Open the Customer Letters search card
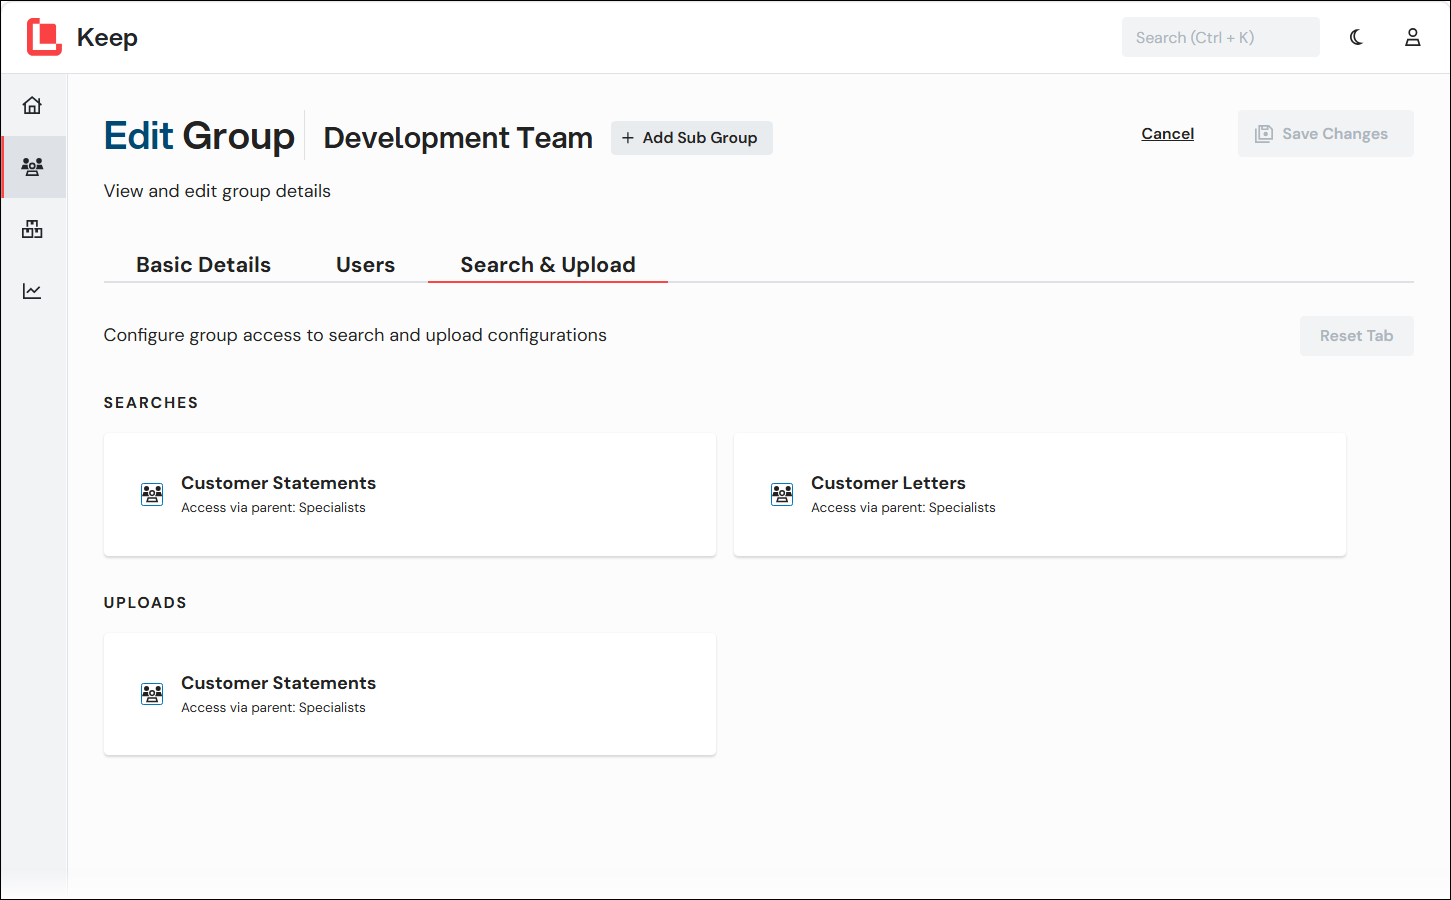 [x=1040, y=495]
